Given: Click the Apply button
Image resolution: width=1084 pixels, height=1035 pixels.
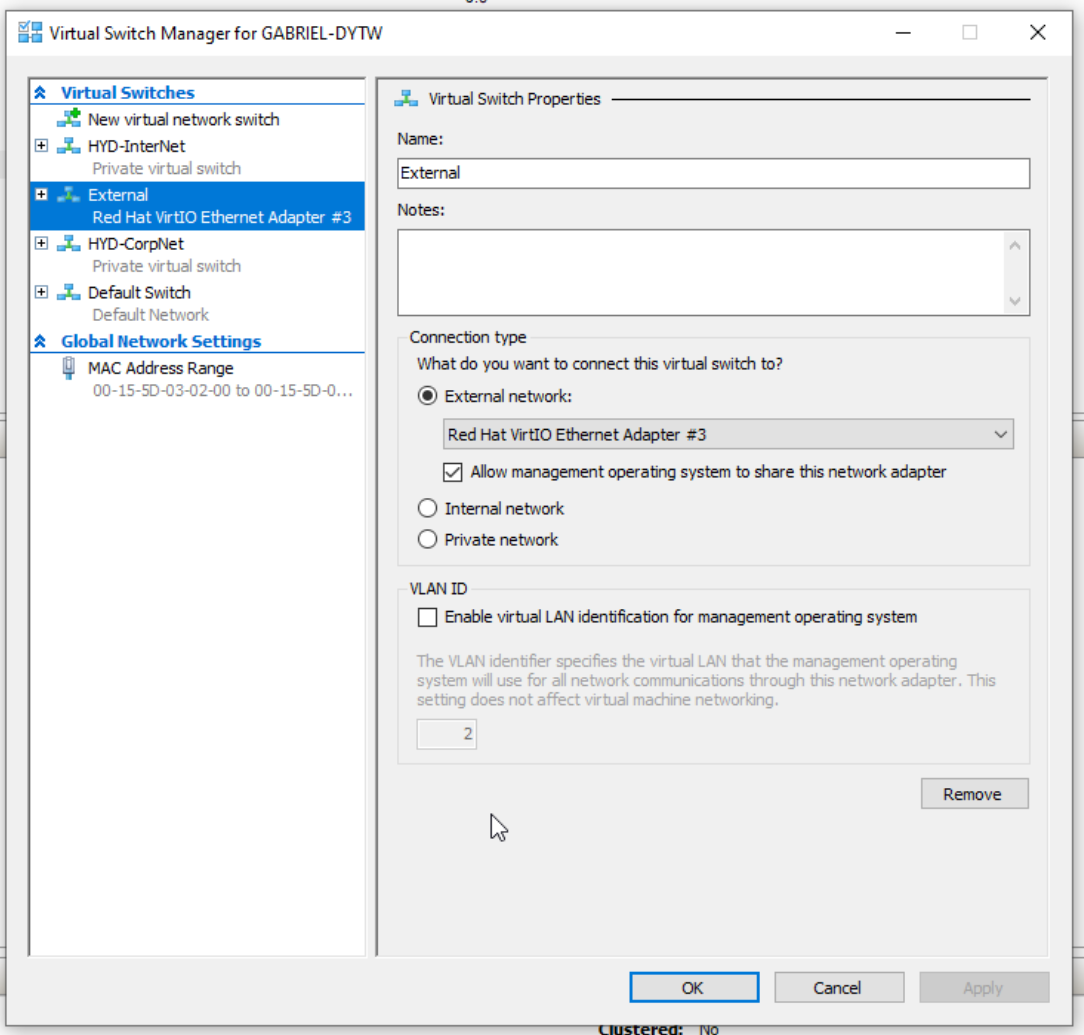Looking at the screenshot, I should [984, 987].
